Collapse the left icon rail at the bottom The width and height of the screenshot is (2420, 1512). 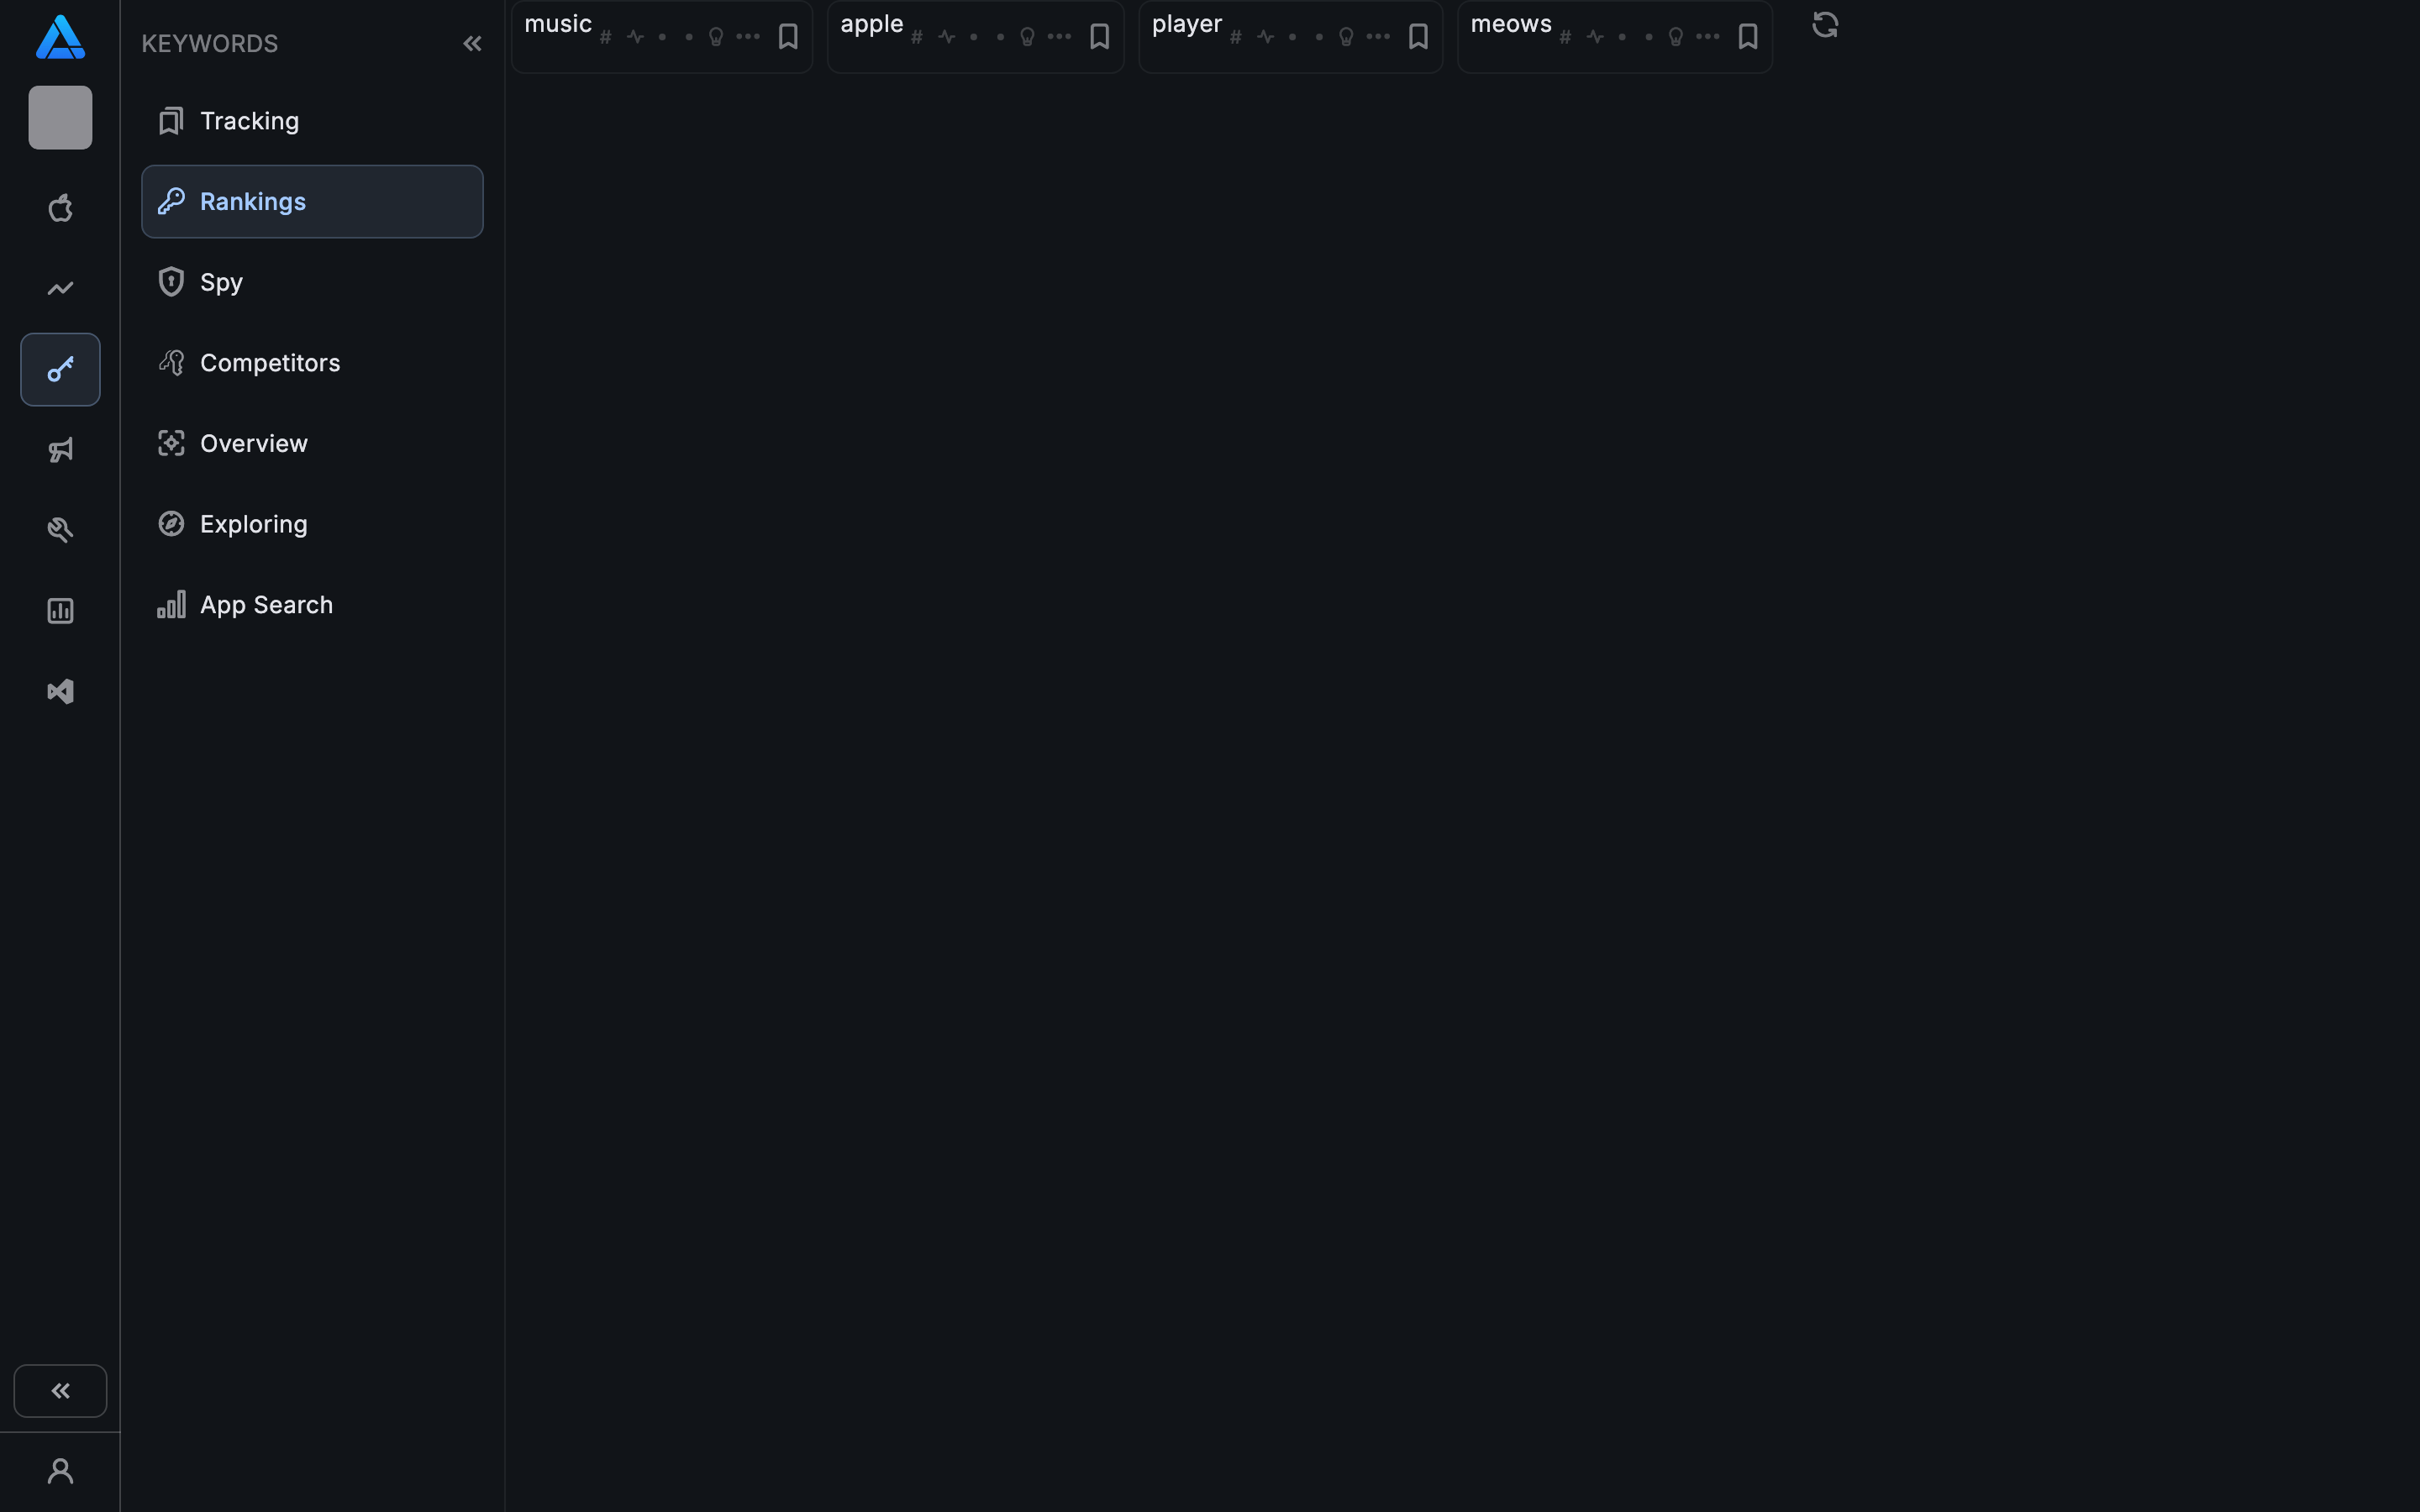(60, 1390)
